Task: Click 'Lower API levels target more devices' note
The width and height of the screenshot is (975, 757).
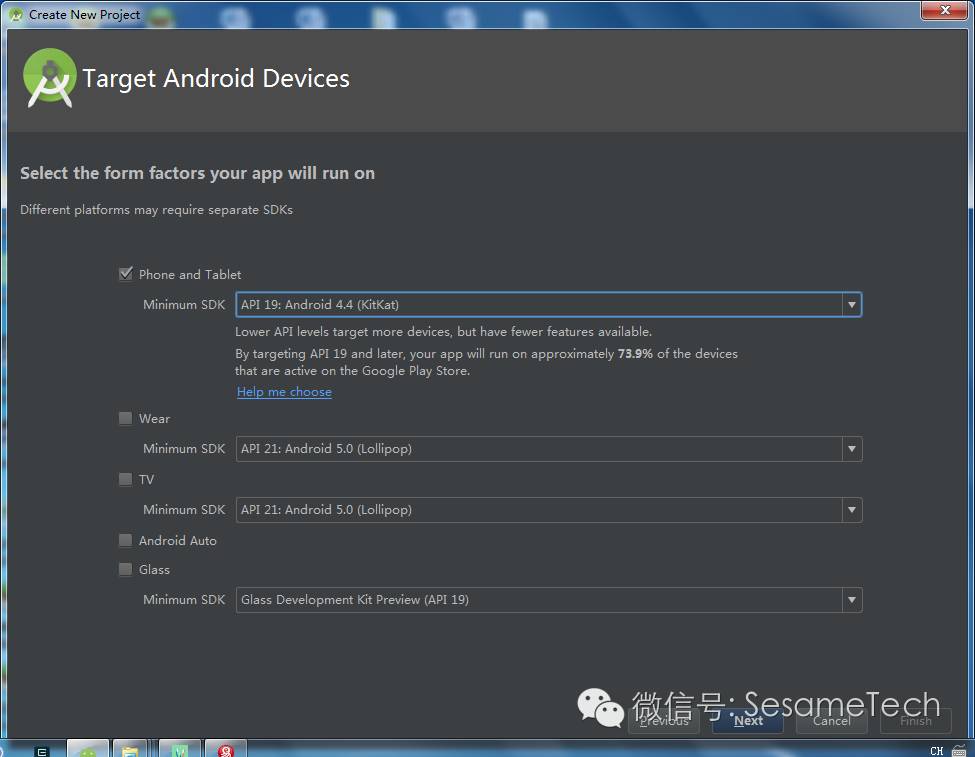Action: [443, 332]
